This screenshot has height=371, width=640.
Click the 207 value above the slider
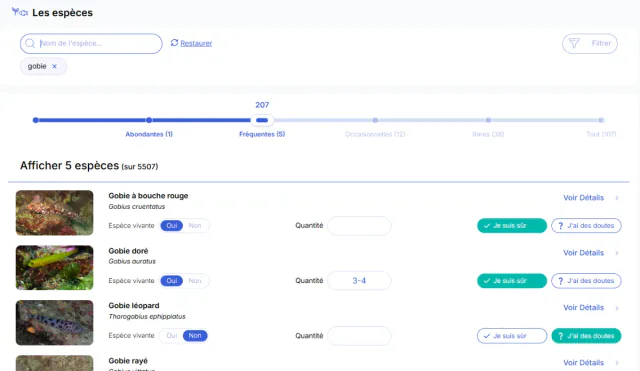click(x=262, y=105)
